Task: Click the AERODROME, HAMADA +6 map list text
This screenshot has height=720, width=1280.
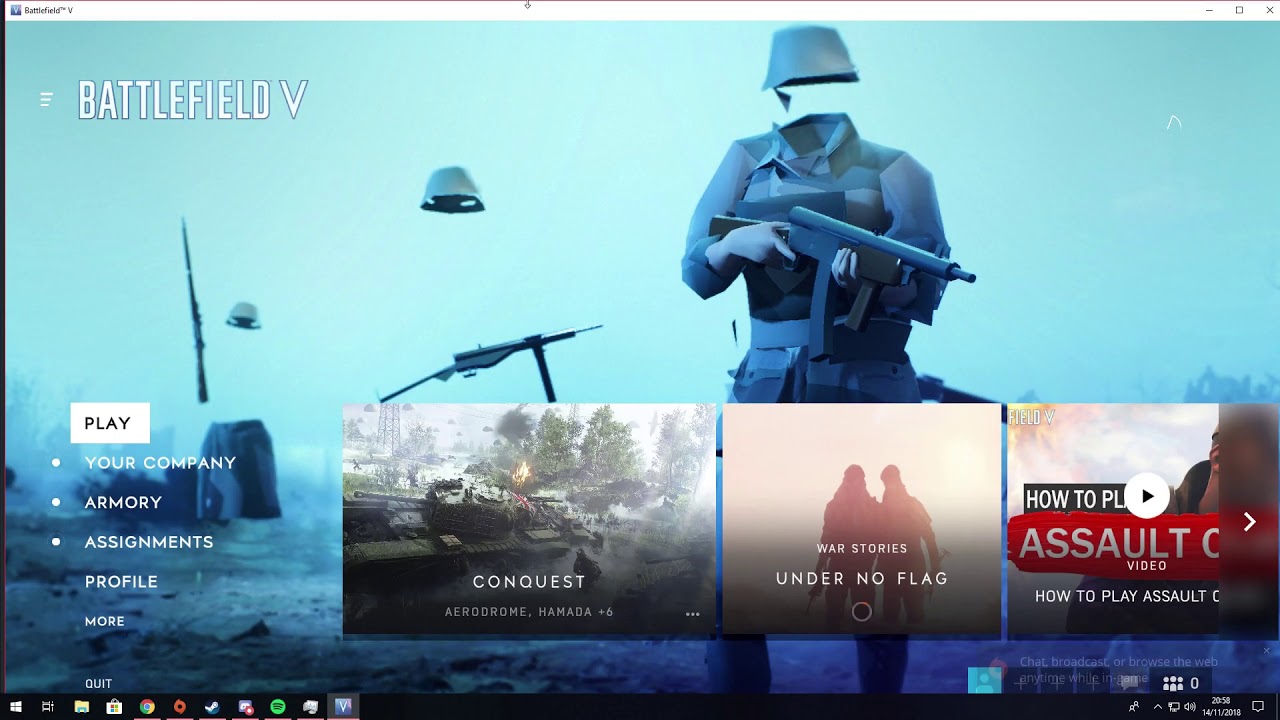Action: [529, 612]
